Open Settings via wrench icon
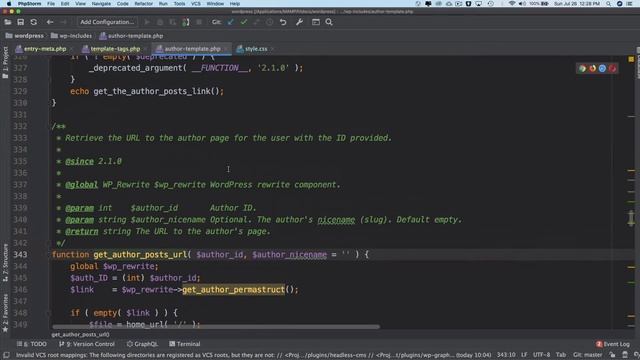This screenshot has height=360, width=640. 299,22
